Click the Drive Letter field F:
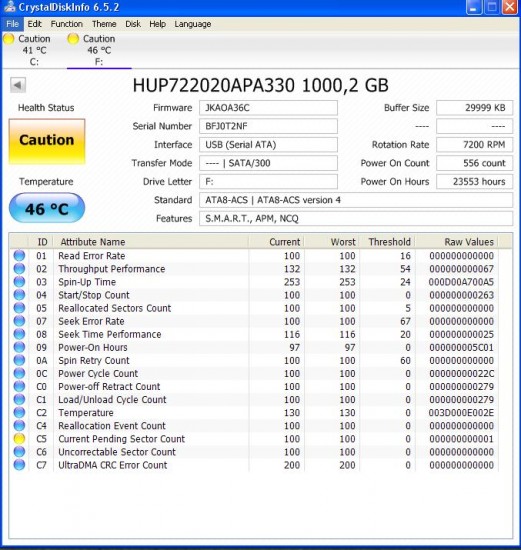521x550 pixels. click(x=268, y=182)
